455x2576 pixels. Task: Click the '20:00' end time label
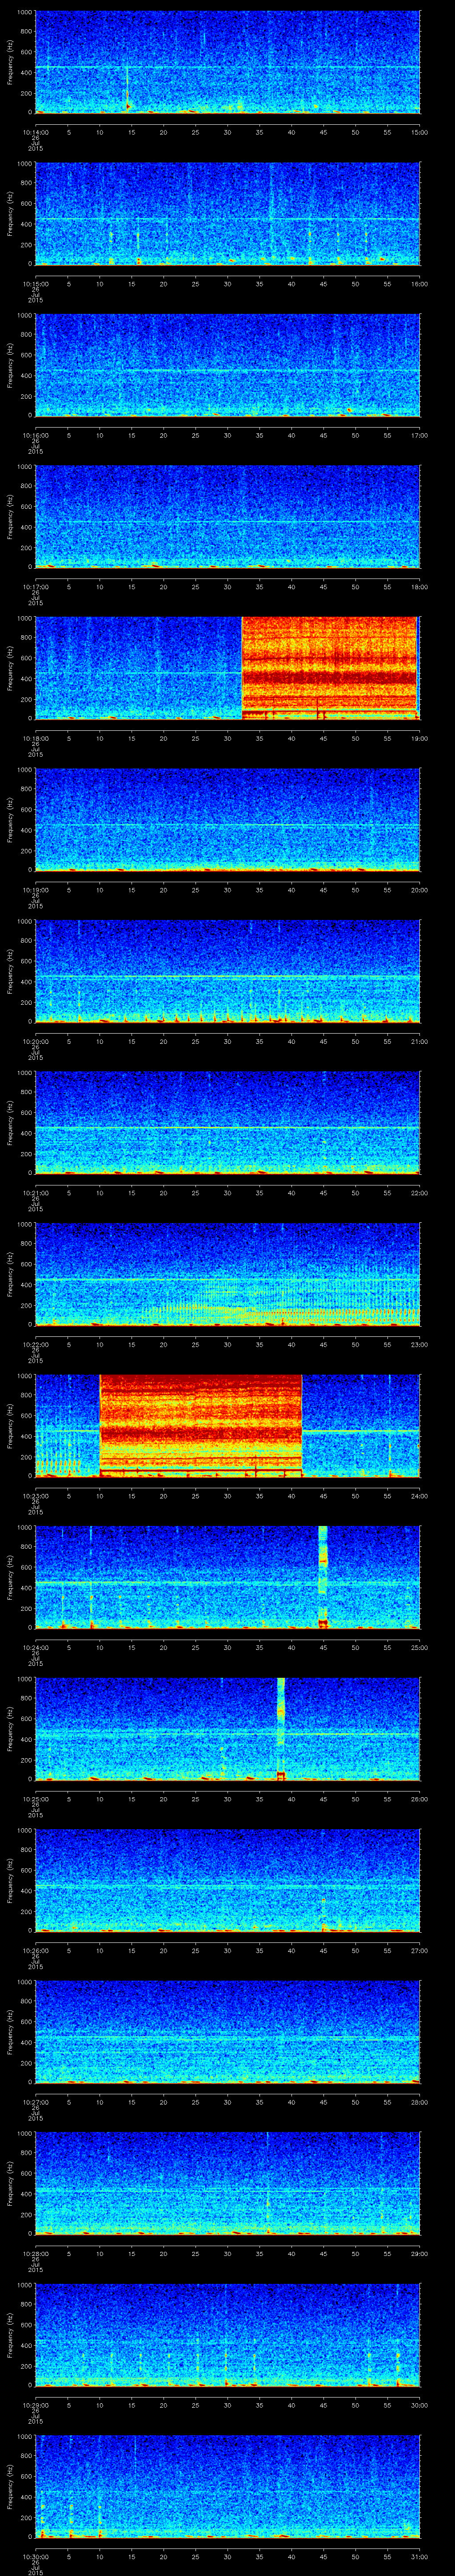pos(419,890)
